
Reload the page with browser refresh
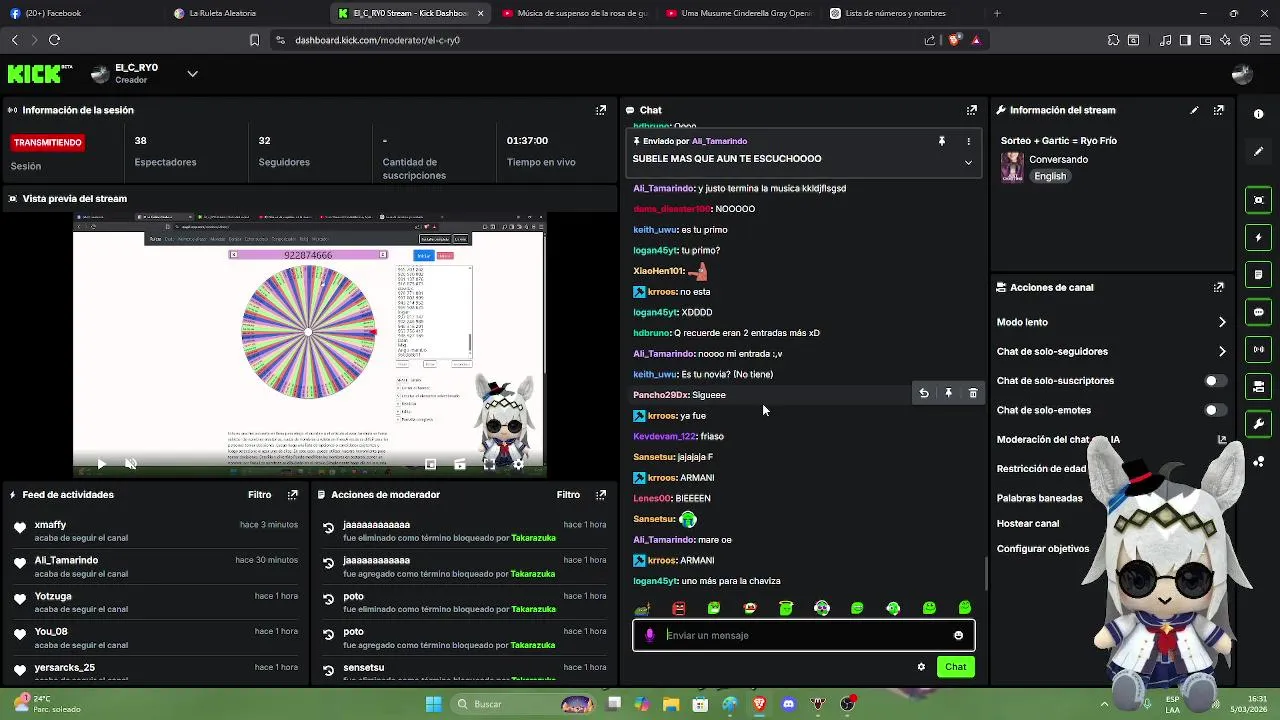(54, 40)
